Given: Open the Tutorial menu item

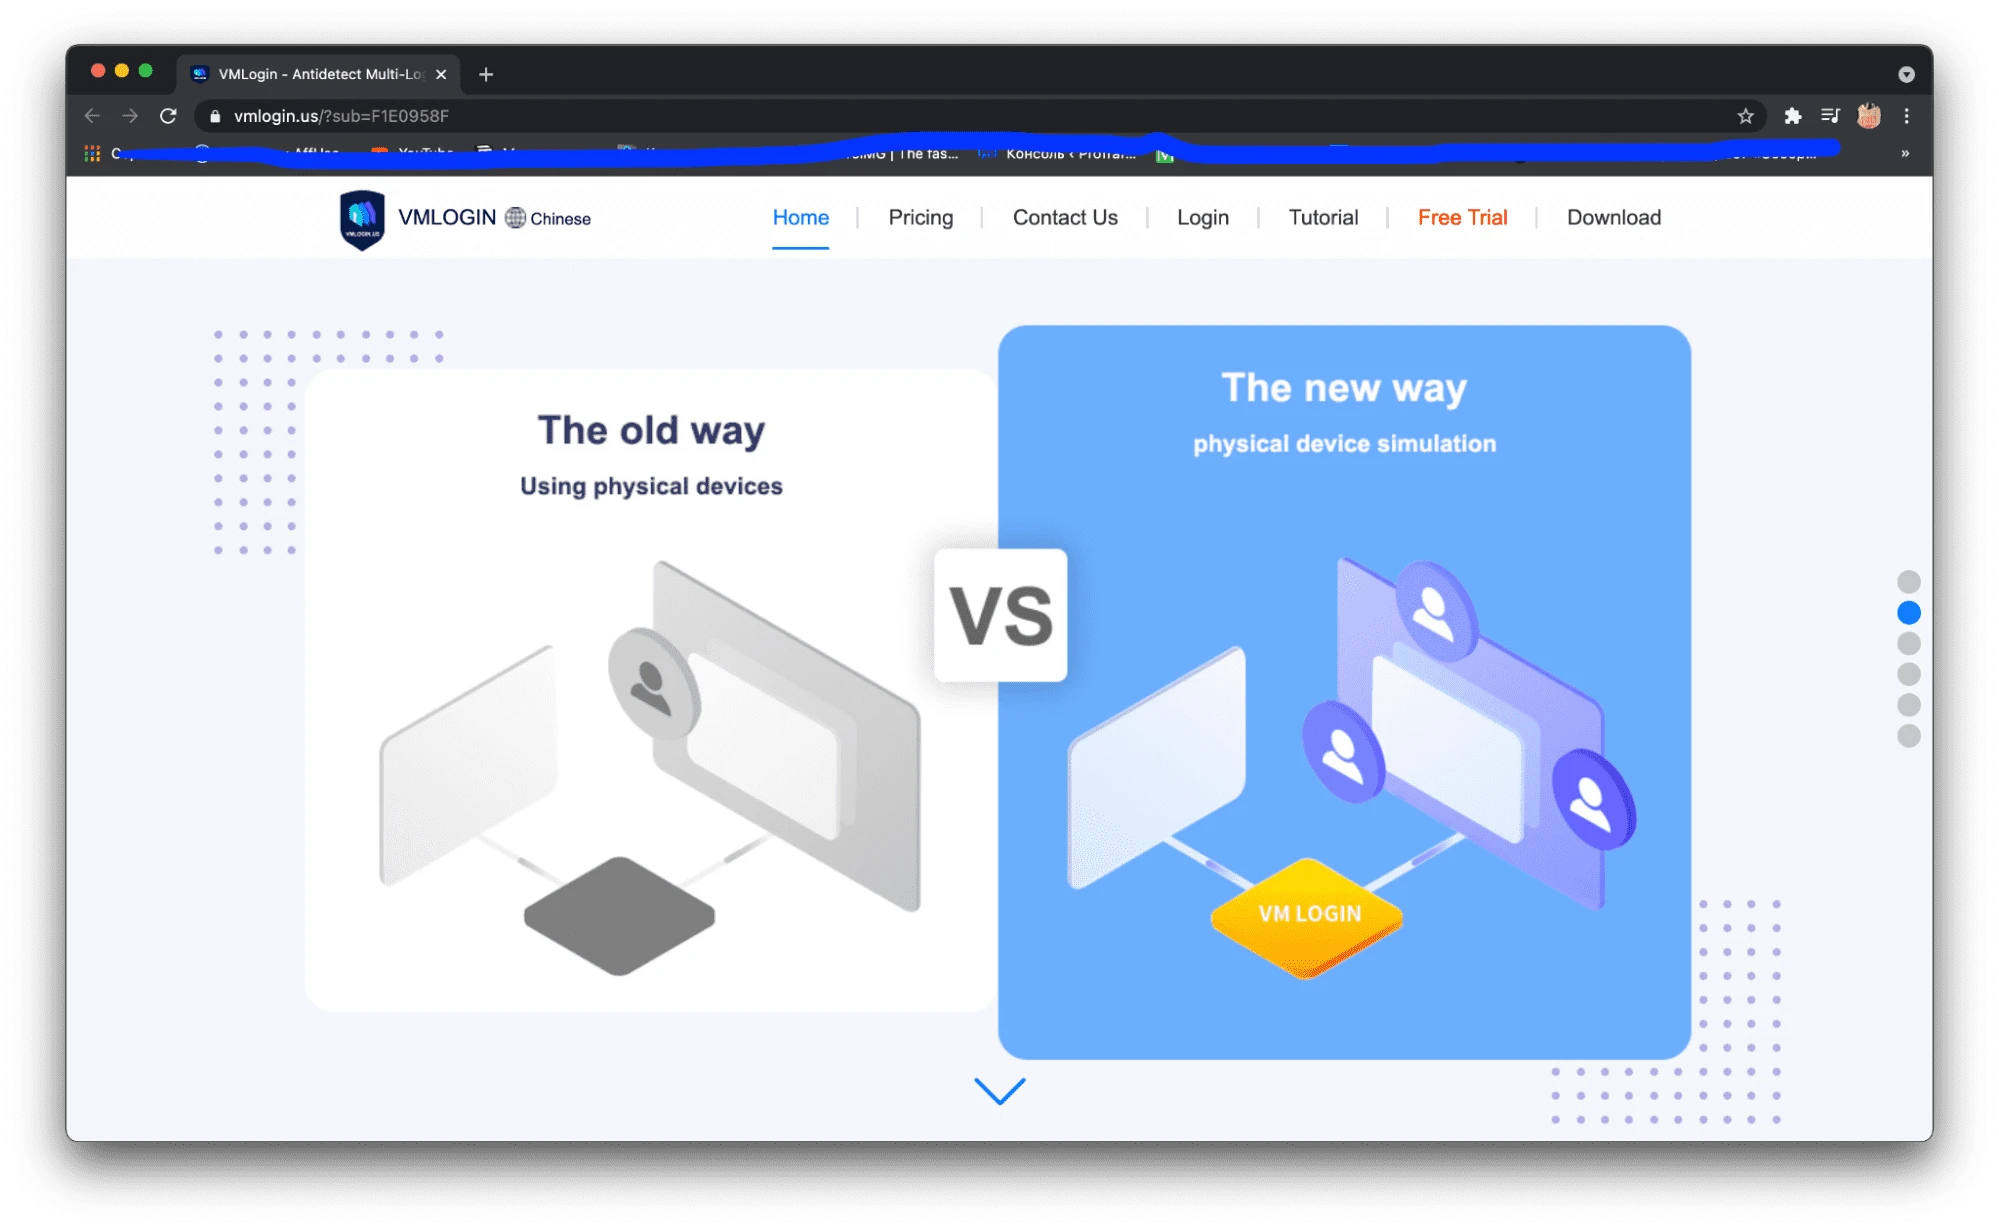Looking at the screenshot, I should click(x=1323, y=217).
